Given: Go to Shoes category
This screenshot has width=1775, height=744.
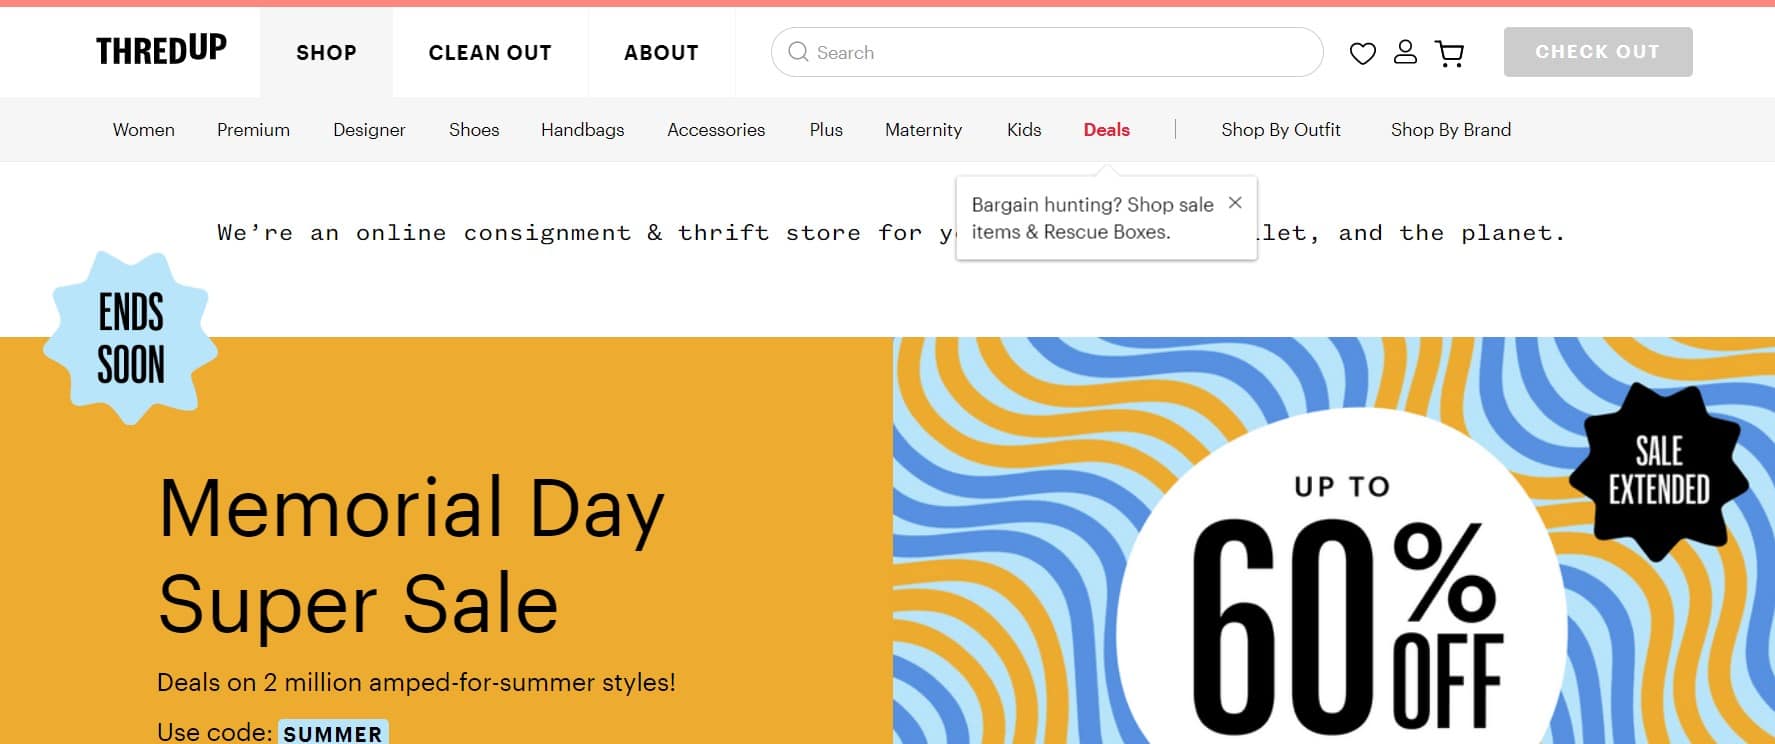Looking at the screenshot, I should 474,130.
